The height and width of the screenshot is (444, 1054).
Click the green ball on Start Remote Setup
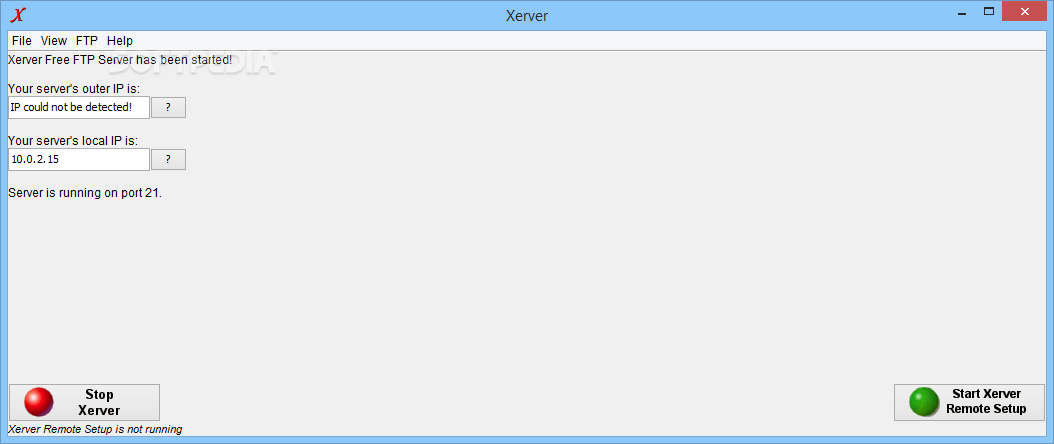(x=924, y=402)
